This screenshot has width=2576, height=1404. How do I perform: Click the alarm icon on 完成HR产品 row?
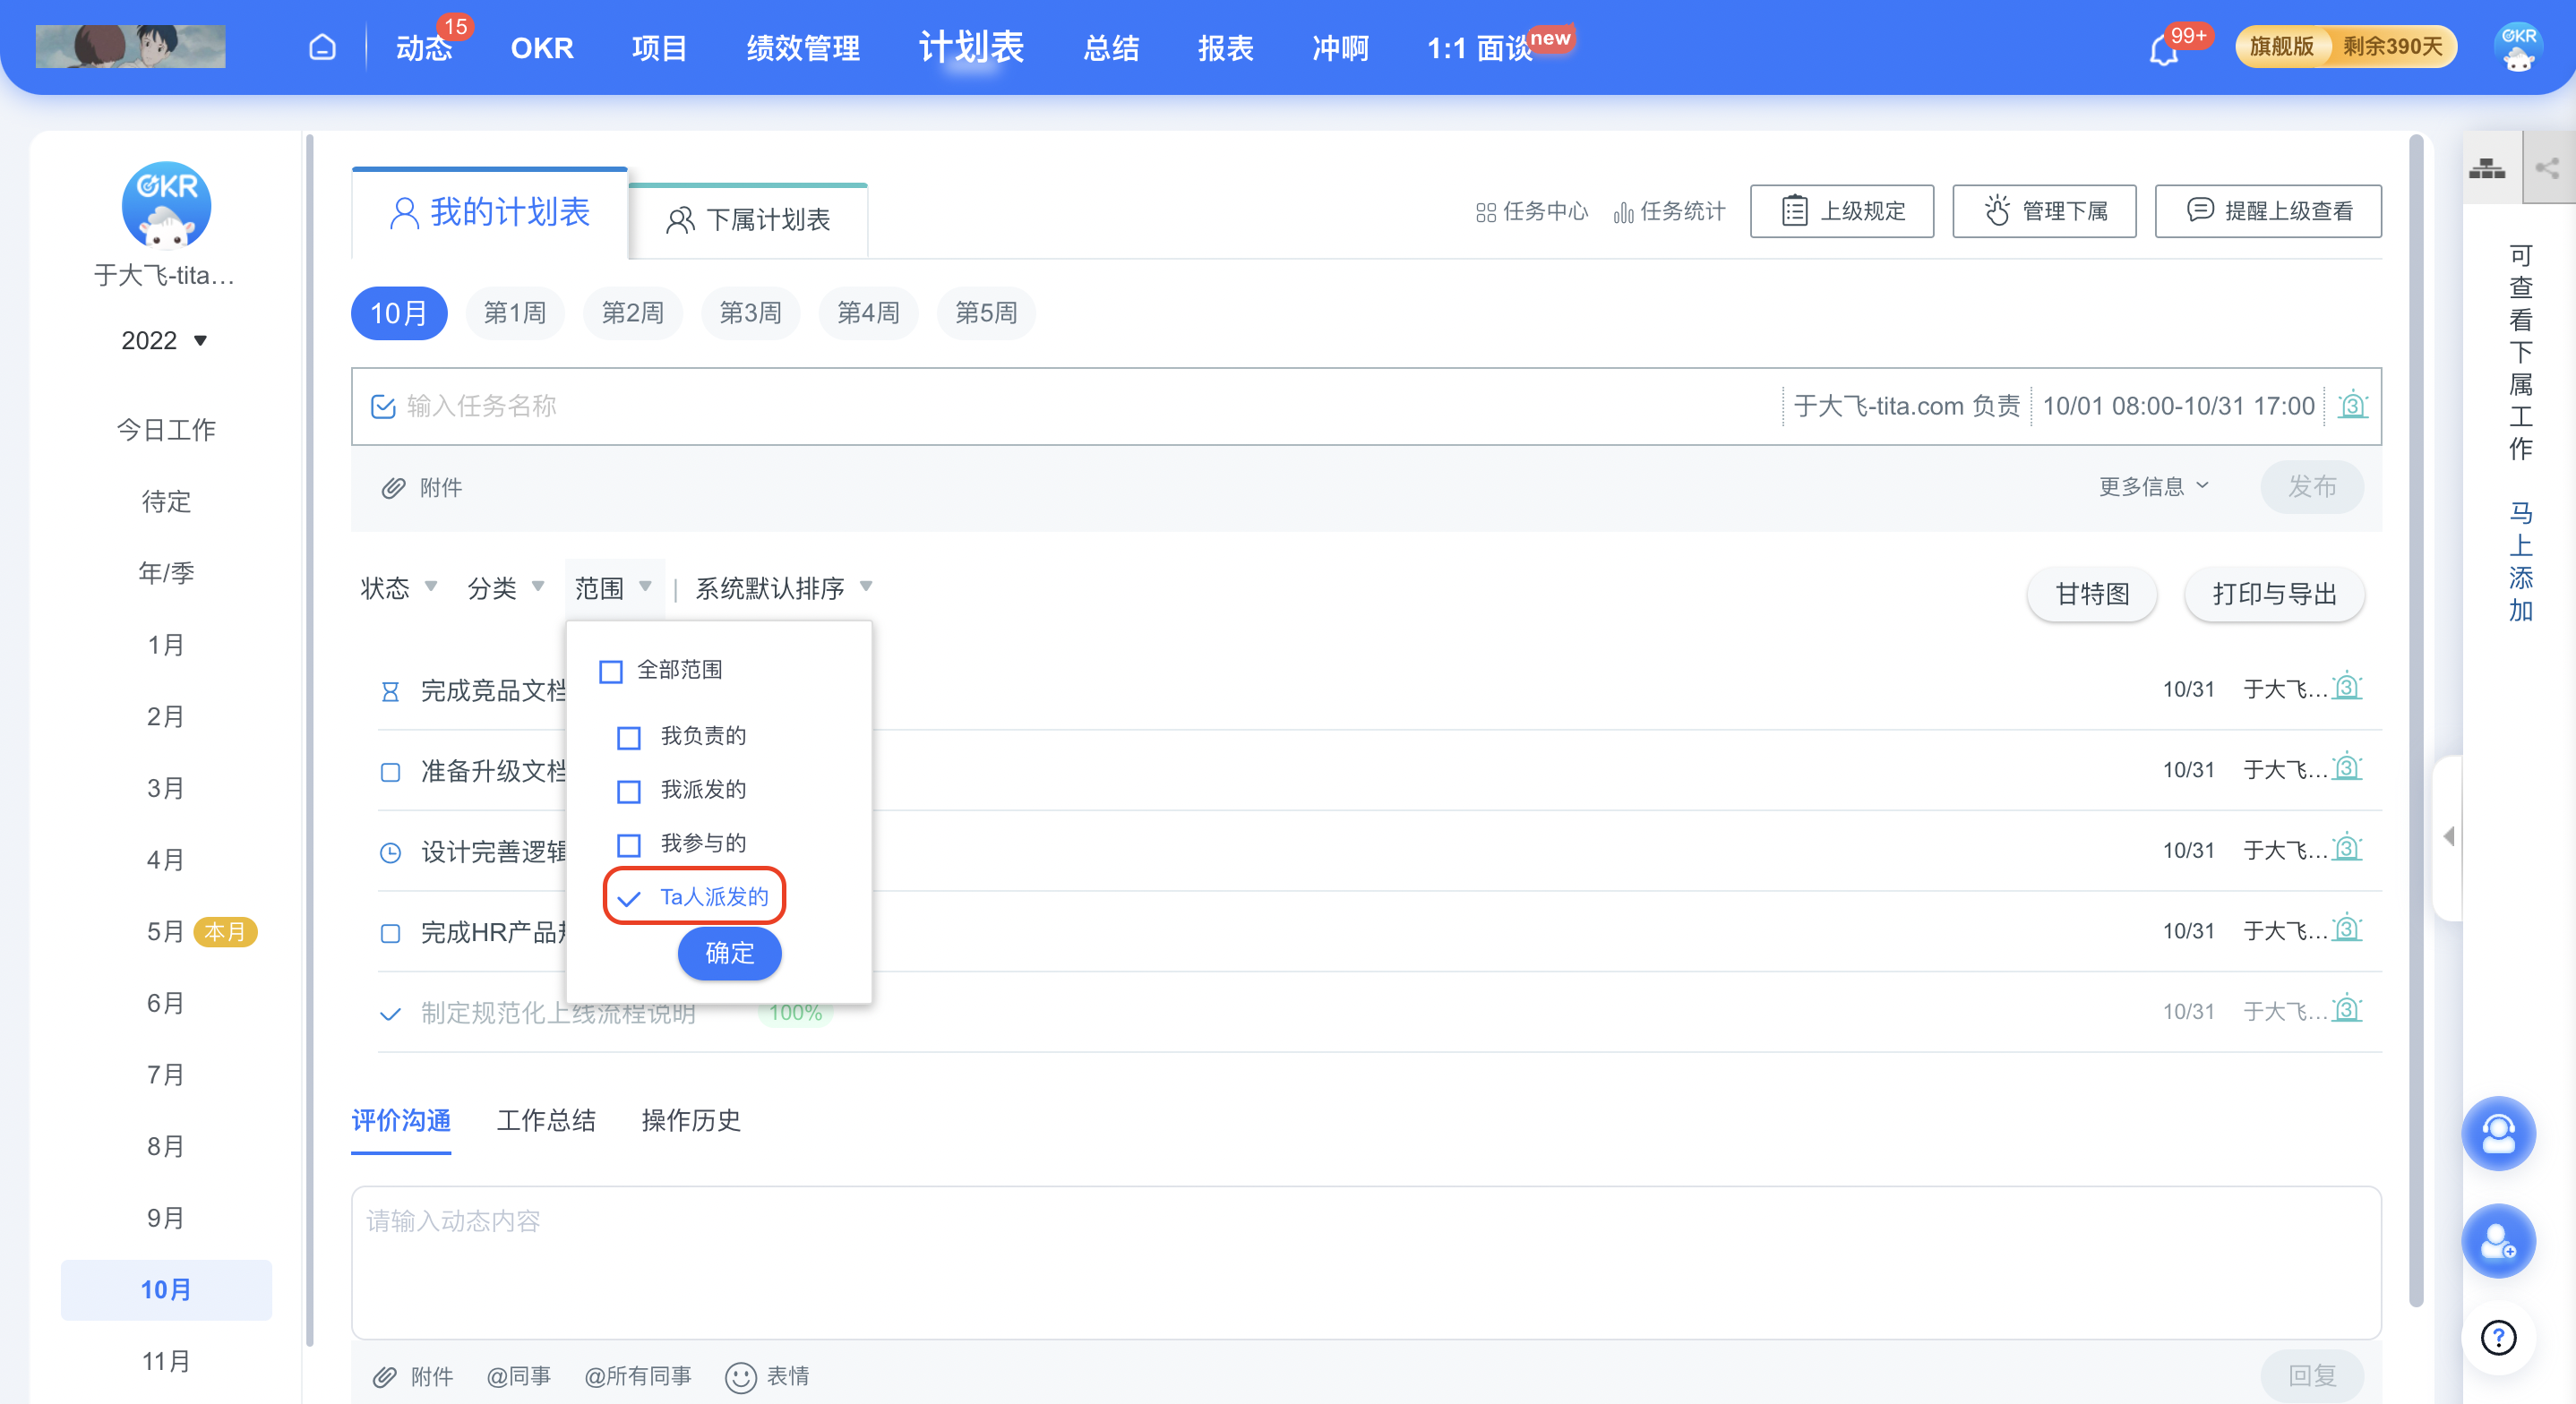[2347, 929]
